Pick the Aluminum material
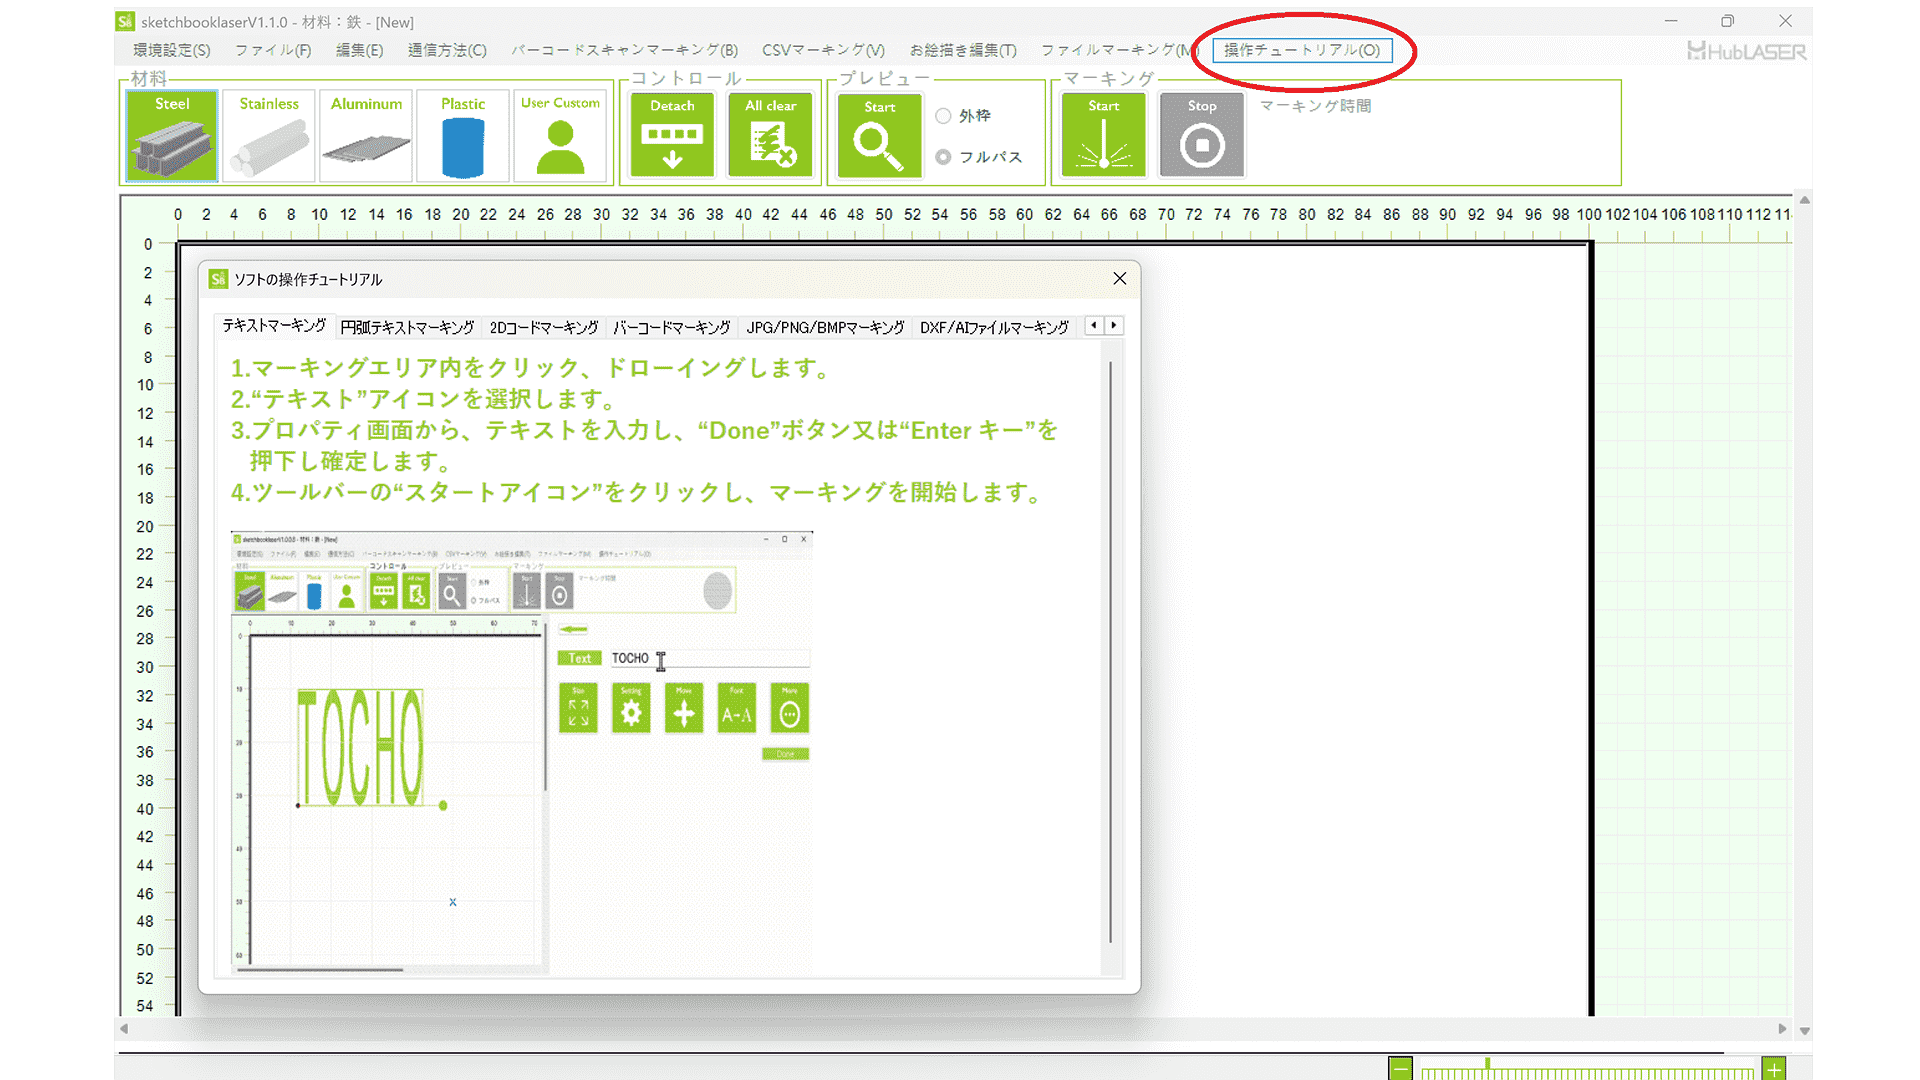The height and width of the screenshot is (1080, 1920). (366, 136)
